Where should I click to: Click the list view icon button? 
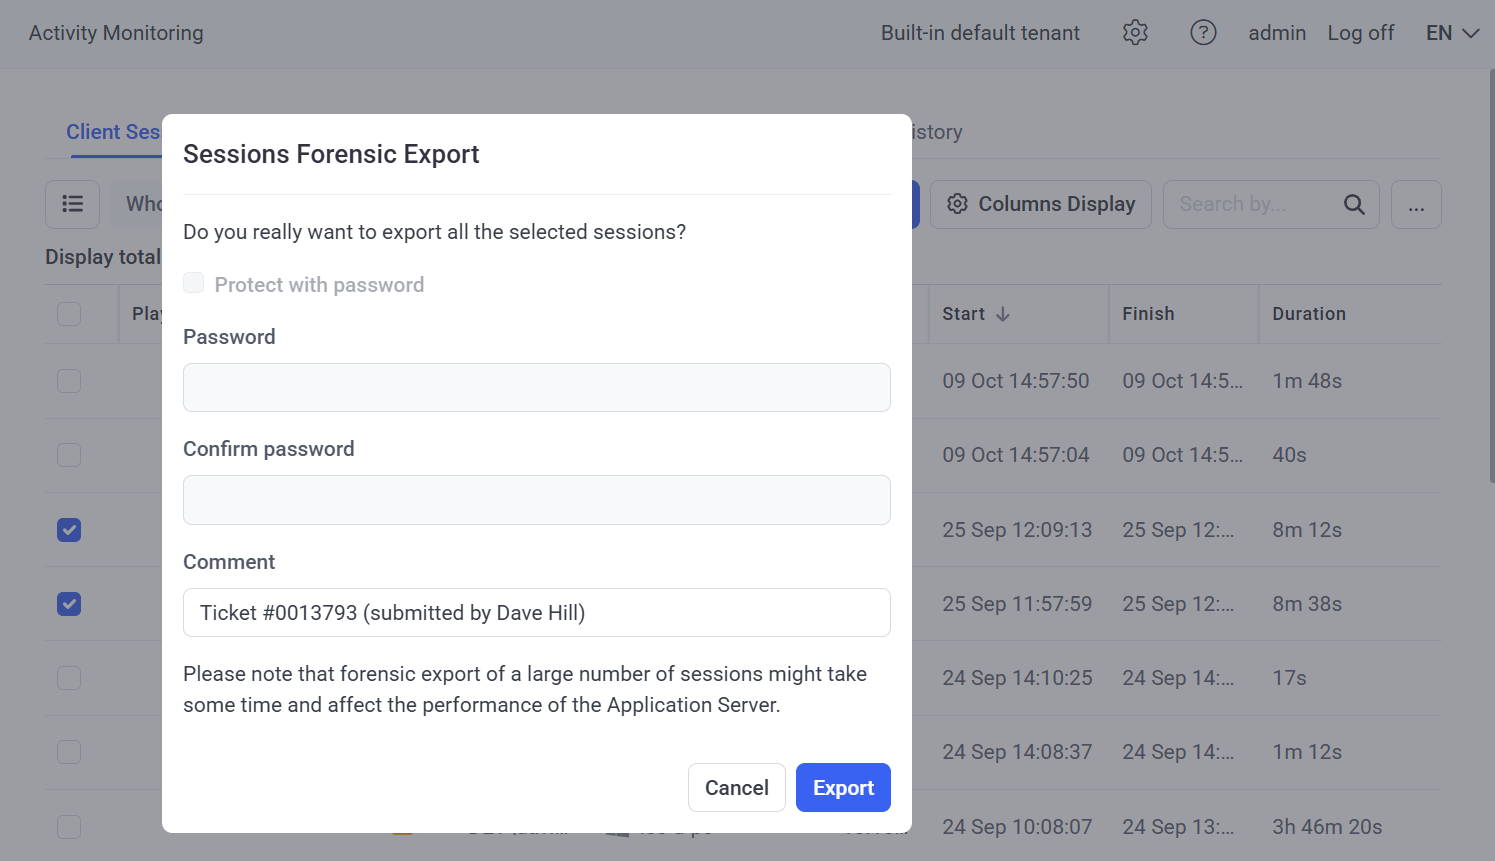(72, 204)
